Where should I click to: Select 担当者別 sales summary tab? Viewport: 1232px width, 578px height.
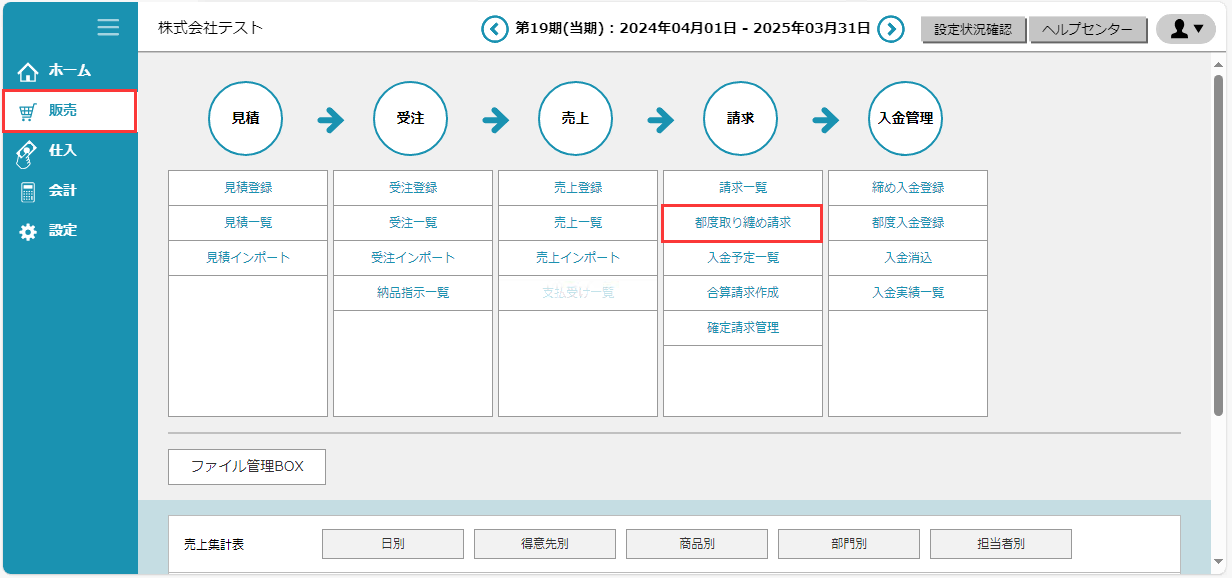(1001, 544)
